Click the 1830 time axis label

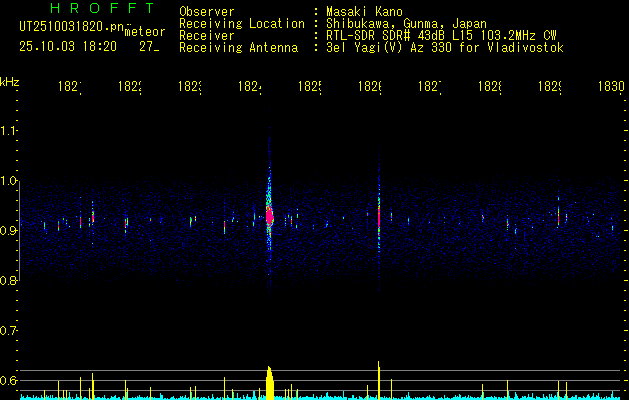(611, 86)
